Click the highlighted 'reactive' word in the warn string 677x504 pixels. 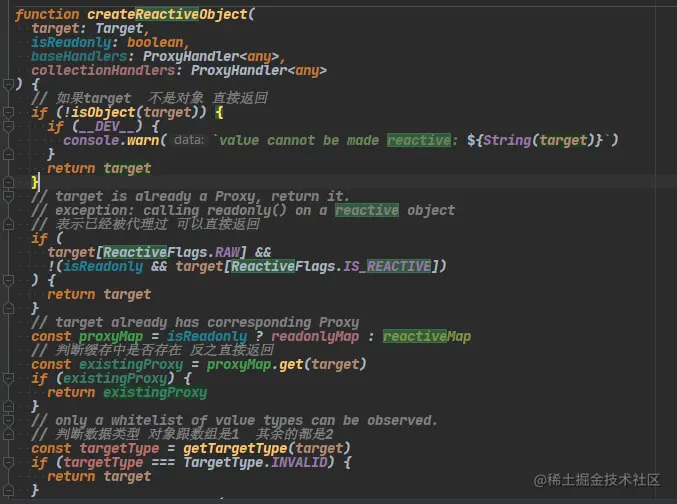pyautogui.click(x=419, y=140)
